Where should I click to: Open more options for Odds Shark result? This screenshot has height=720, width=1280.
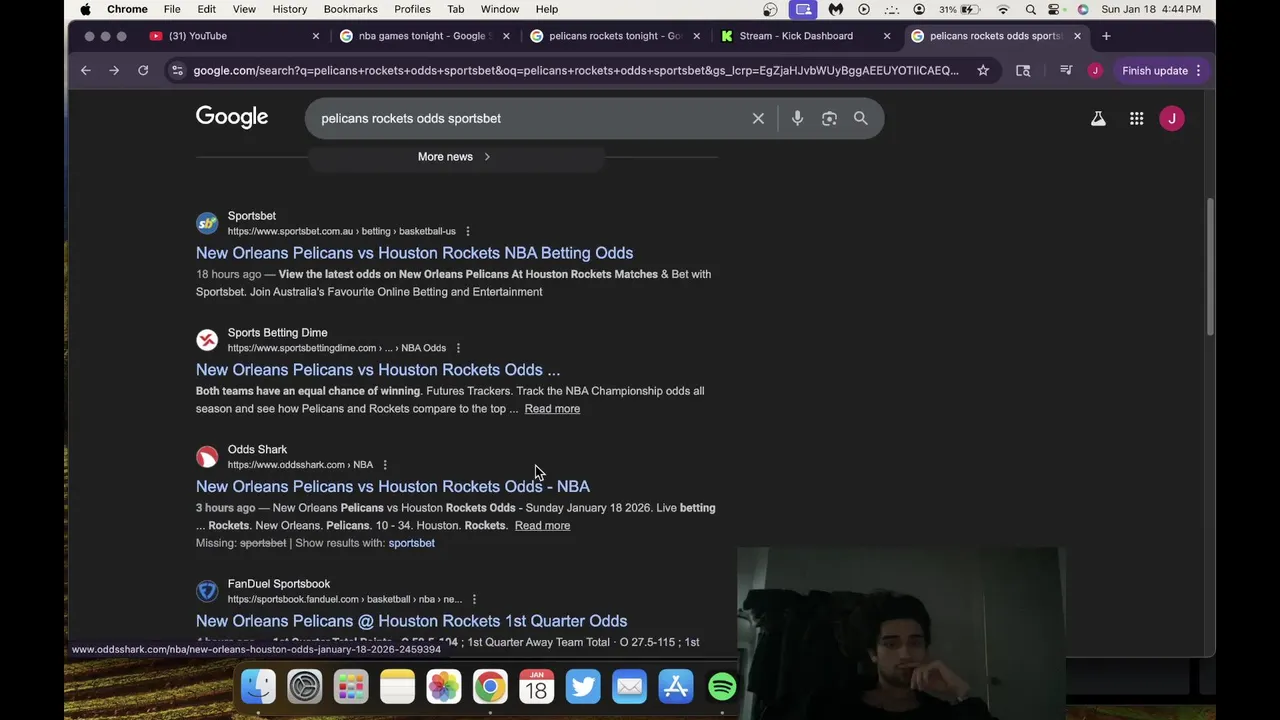tap(385, 465)
